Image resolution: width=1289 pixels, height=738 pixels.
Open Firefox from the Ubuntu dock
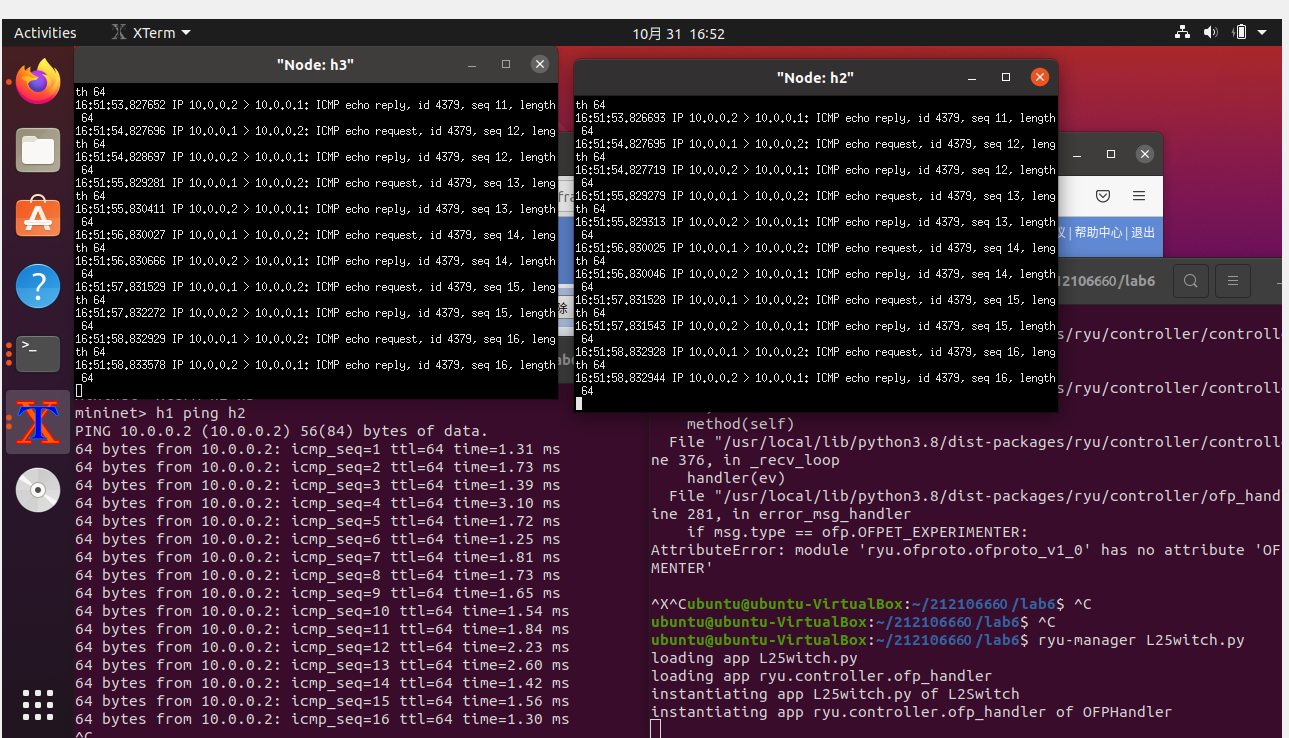point(38,82)
